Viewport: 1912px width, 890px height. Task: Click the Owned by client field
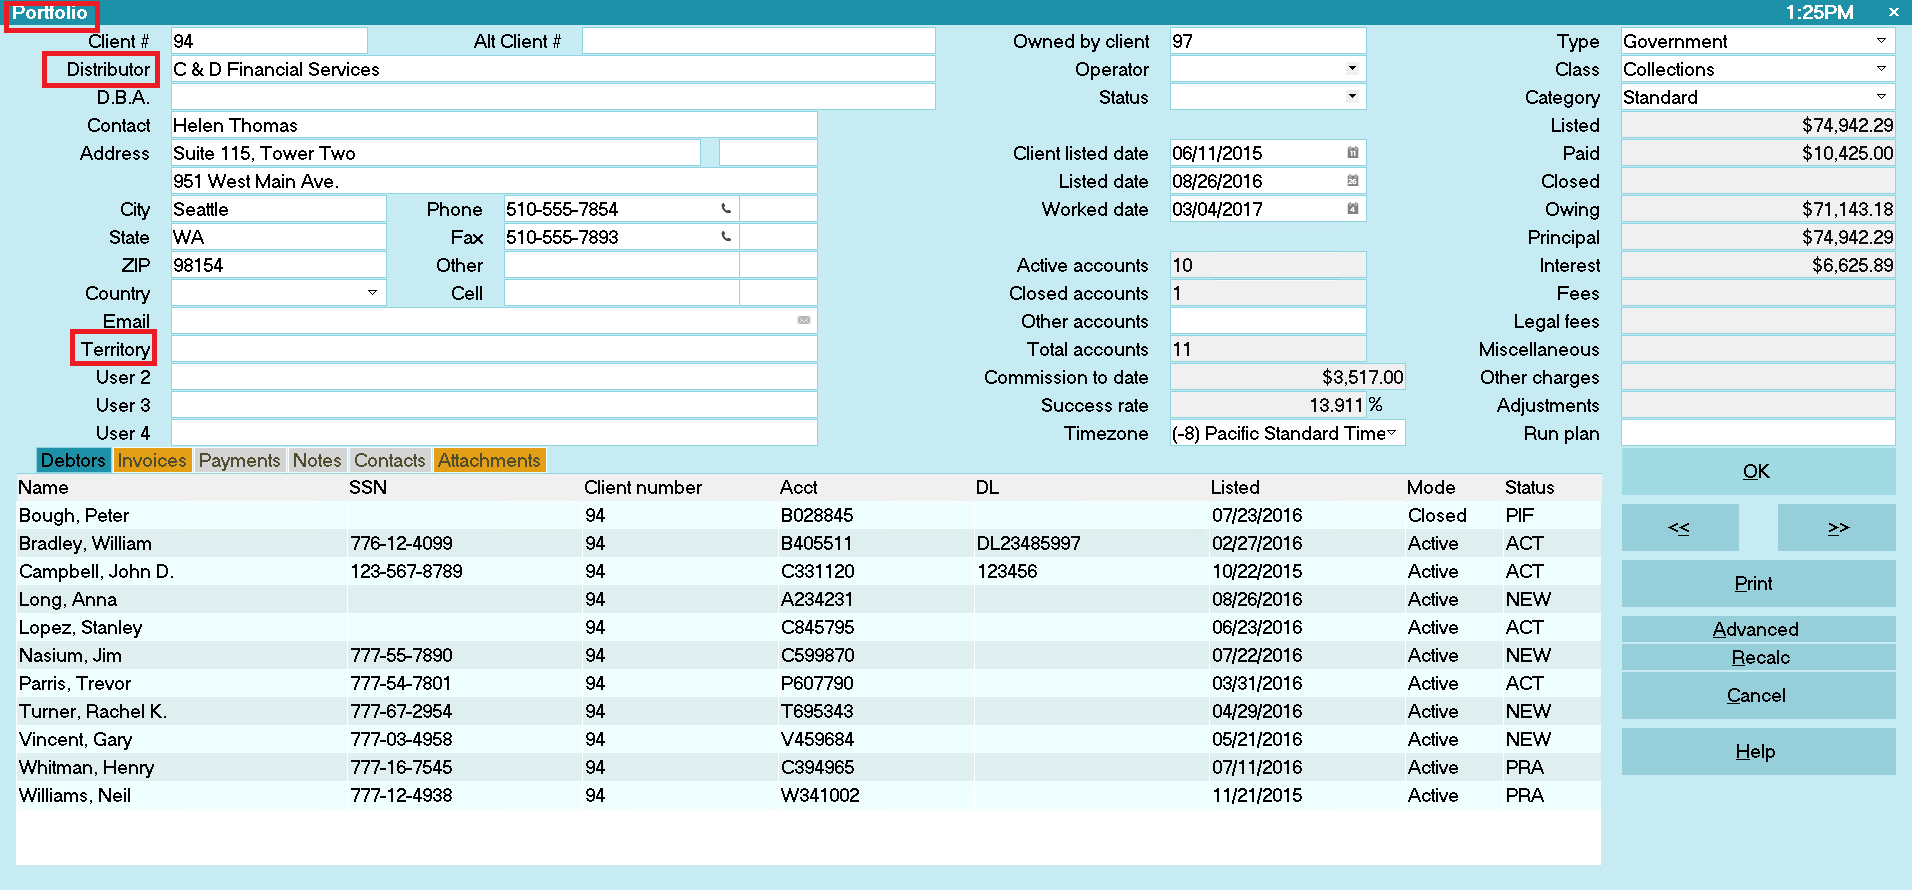pyautogui.click(x=1268, y=41)
